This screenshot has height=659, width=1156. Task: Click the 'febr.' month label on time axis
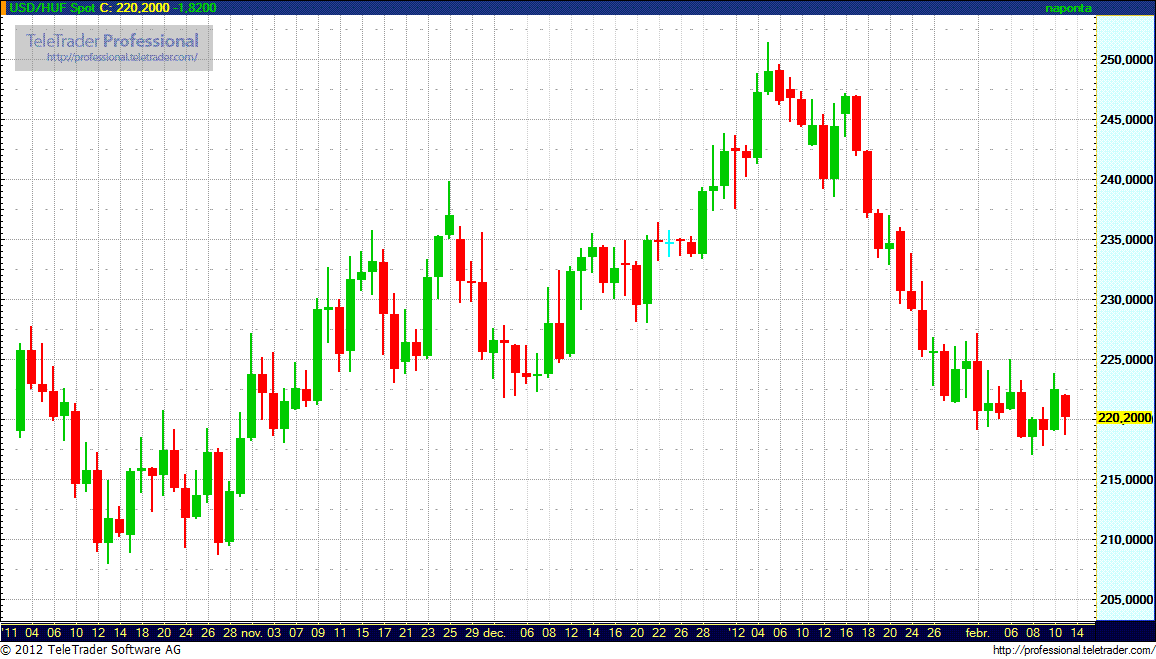(979, 632)
